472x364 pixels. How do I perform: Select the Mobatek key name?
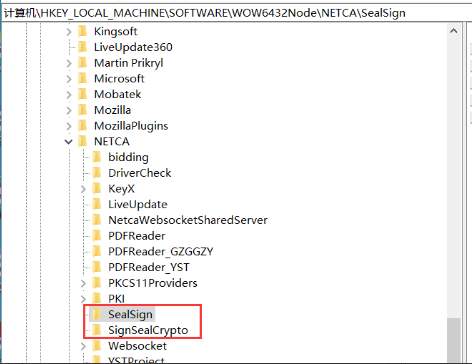click(x=117, y=94)
